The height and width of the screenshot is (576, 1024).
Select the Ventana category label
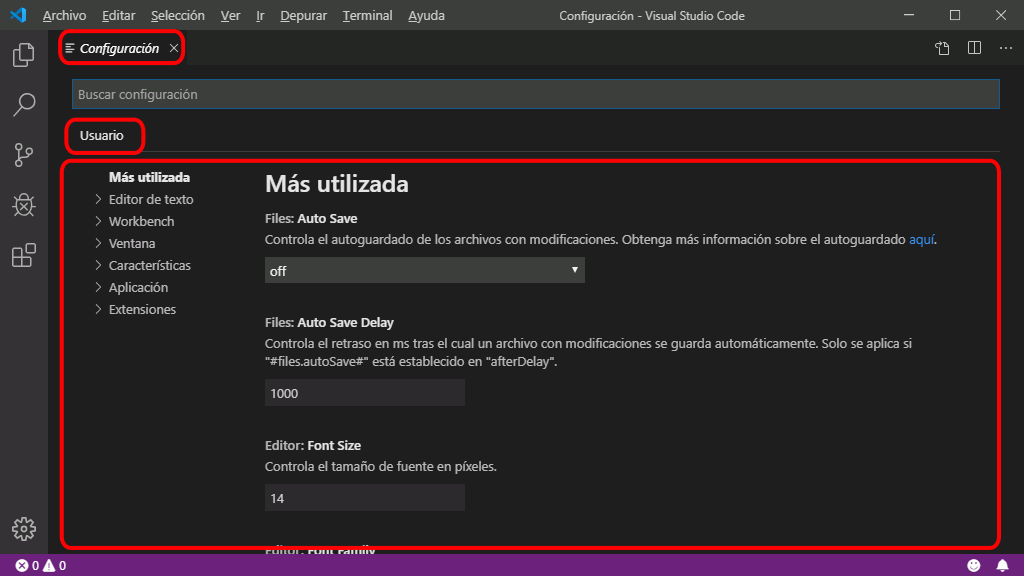132,244
